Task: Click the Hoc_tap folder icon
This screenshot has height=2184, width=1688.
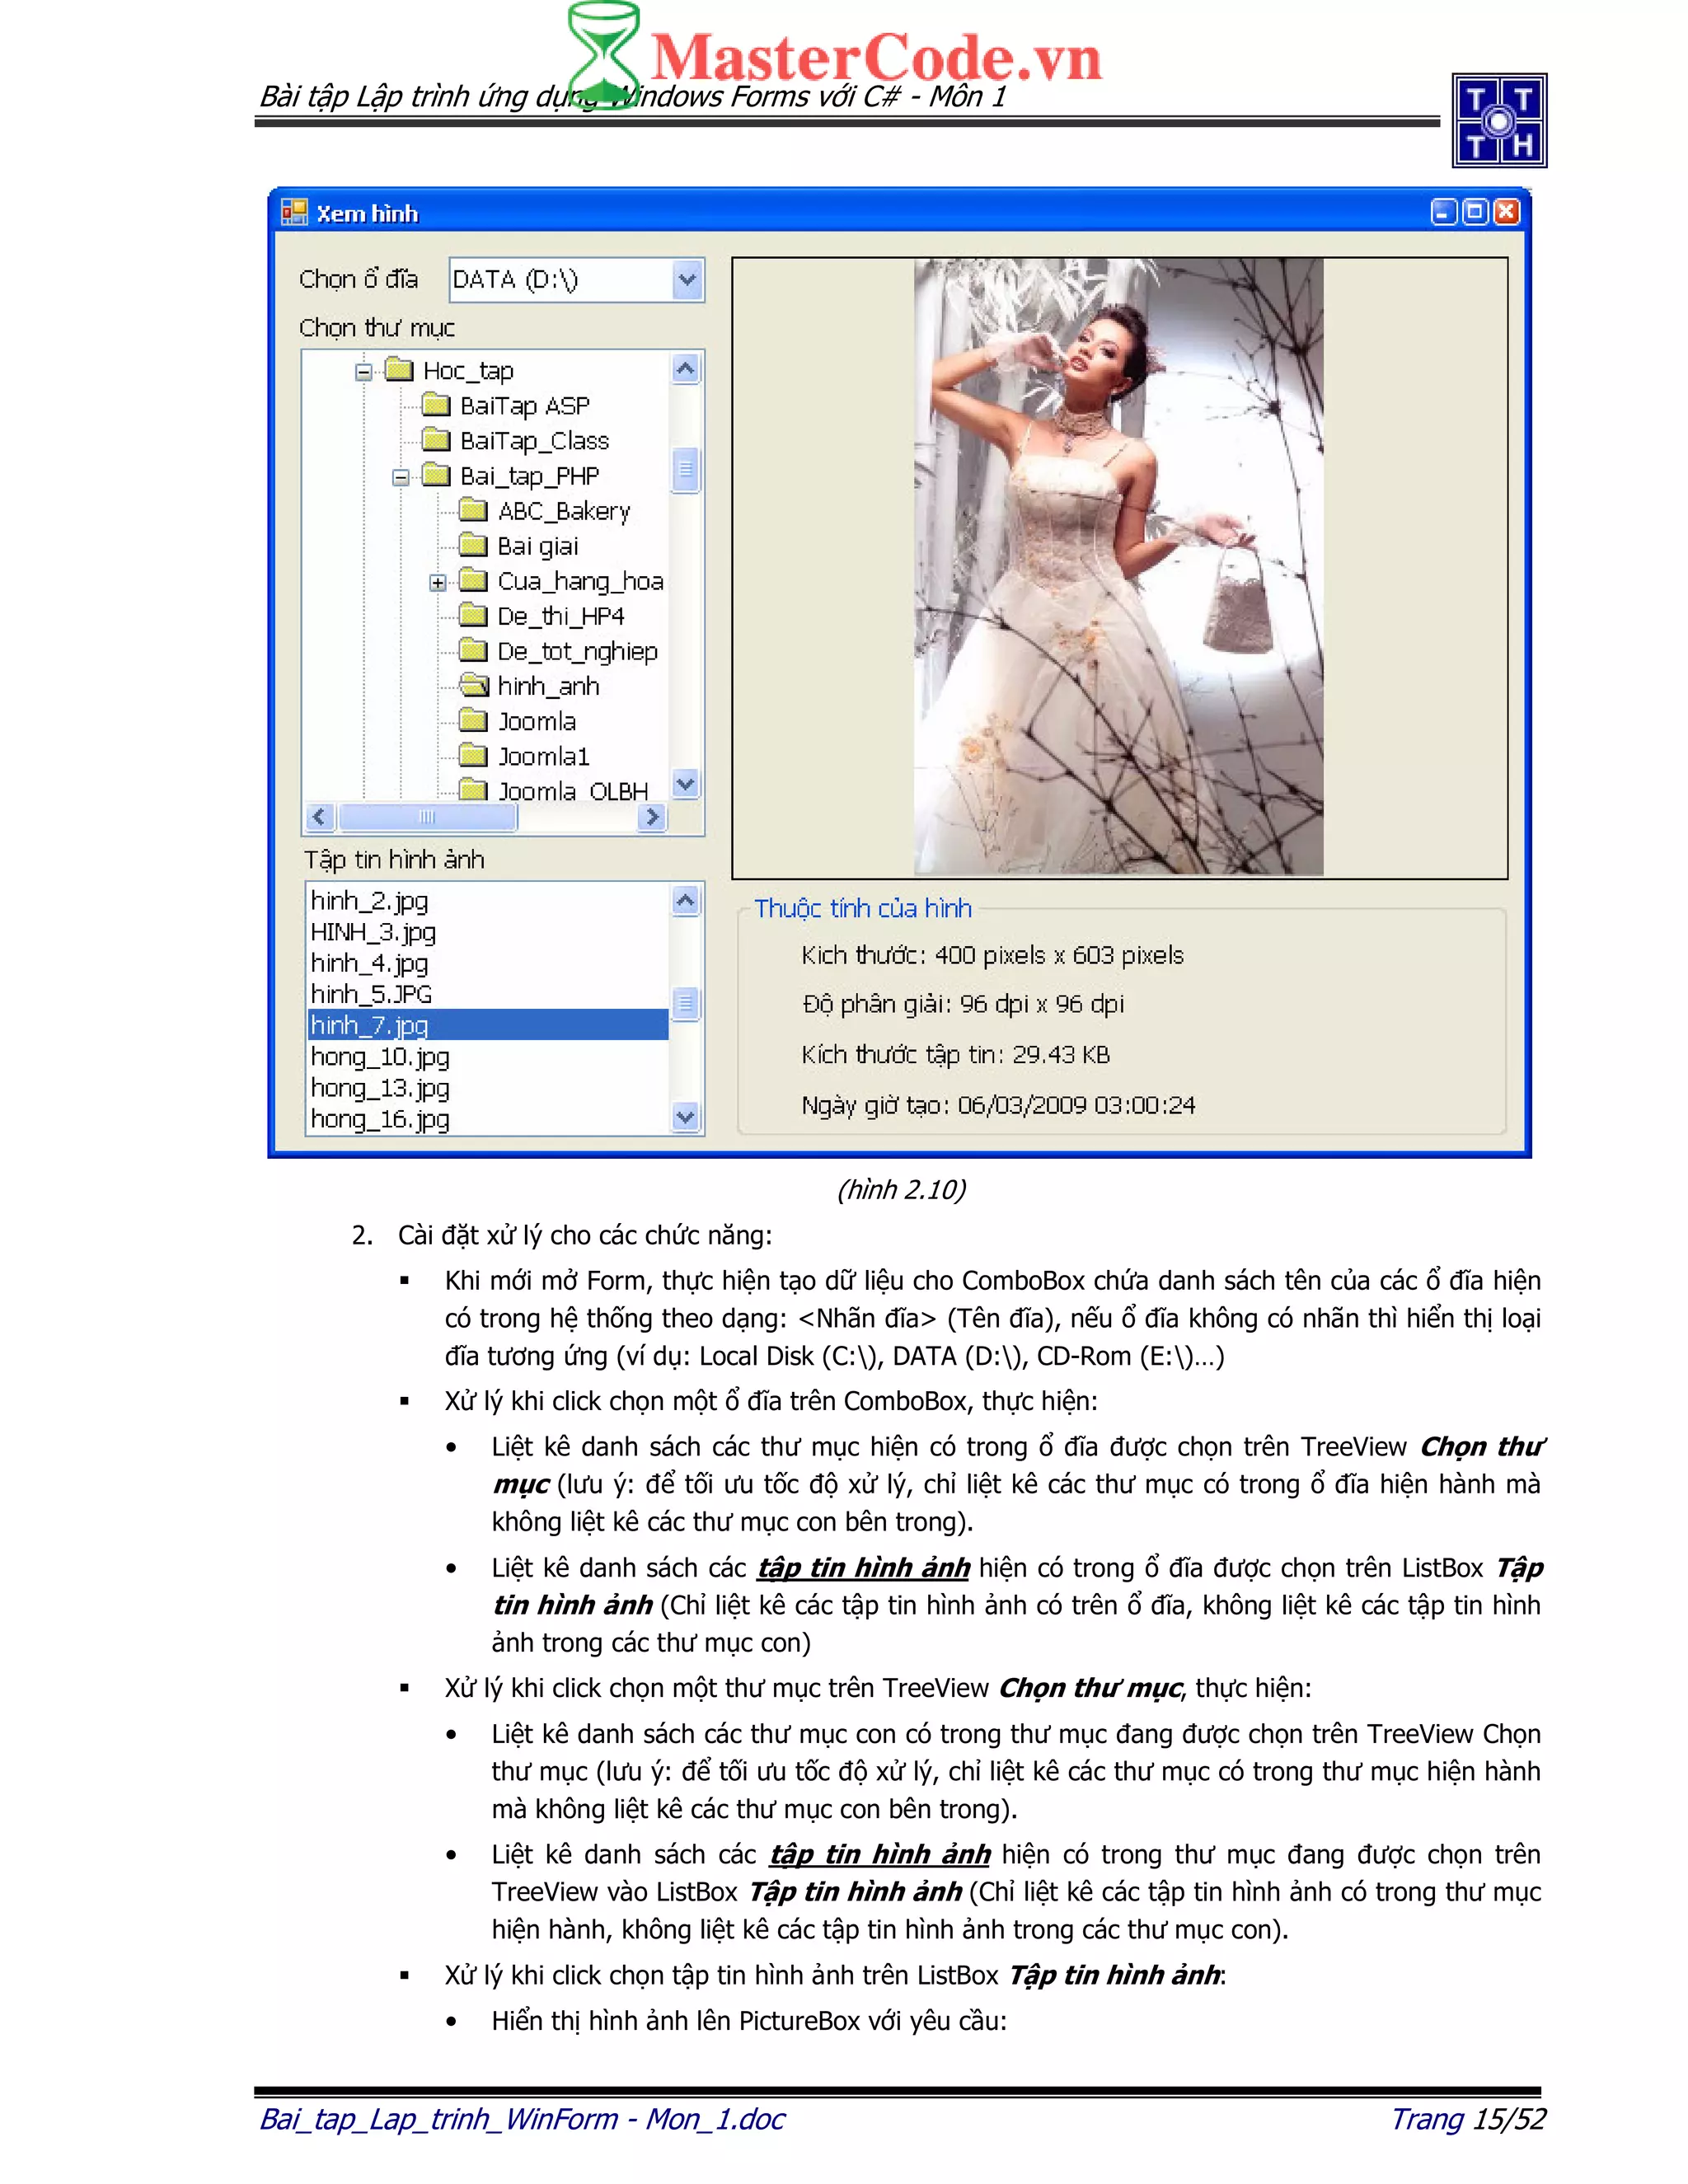Action: pos(399,370)
